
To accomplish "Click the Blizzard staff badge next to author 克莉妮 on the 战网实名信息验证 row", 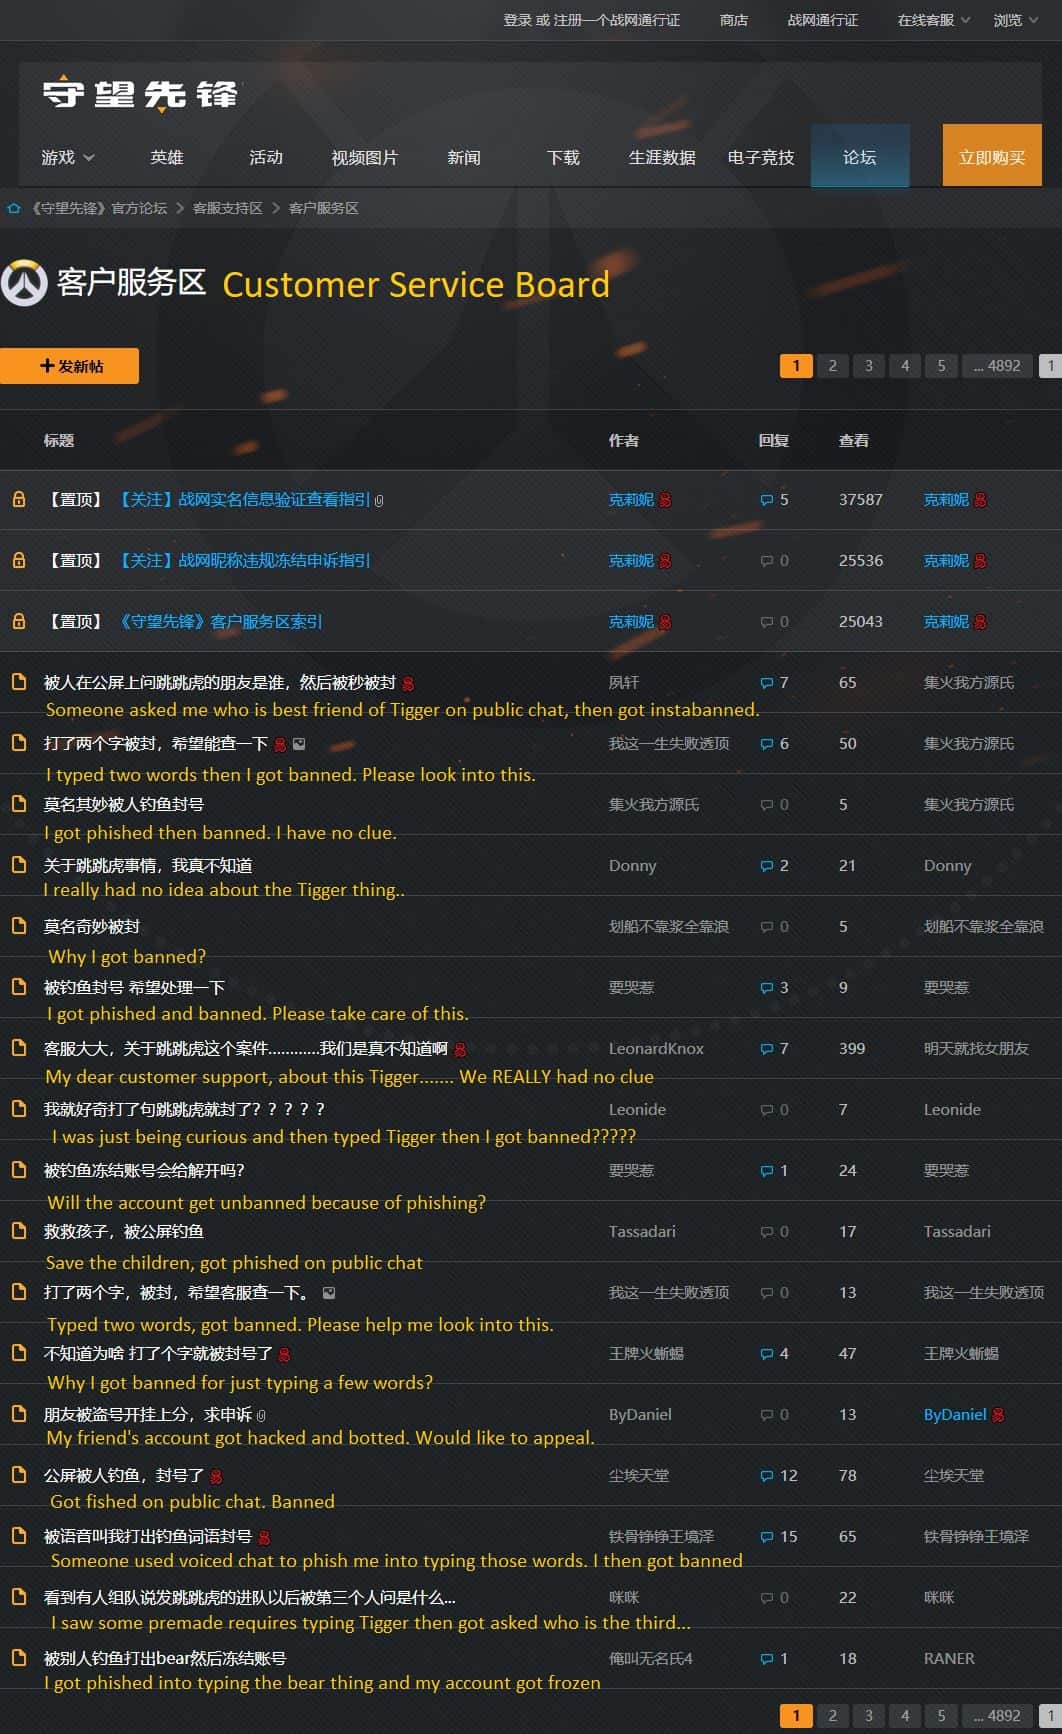I will click(x=666, y=500).
